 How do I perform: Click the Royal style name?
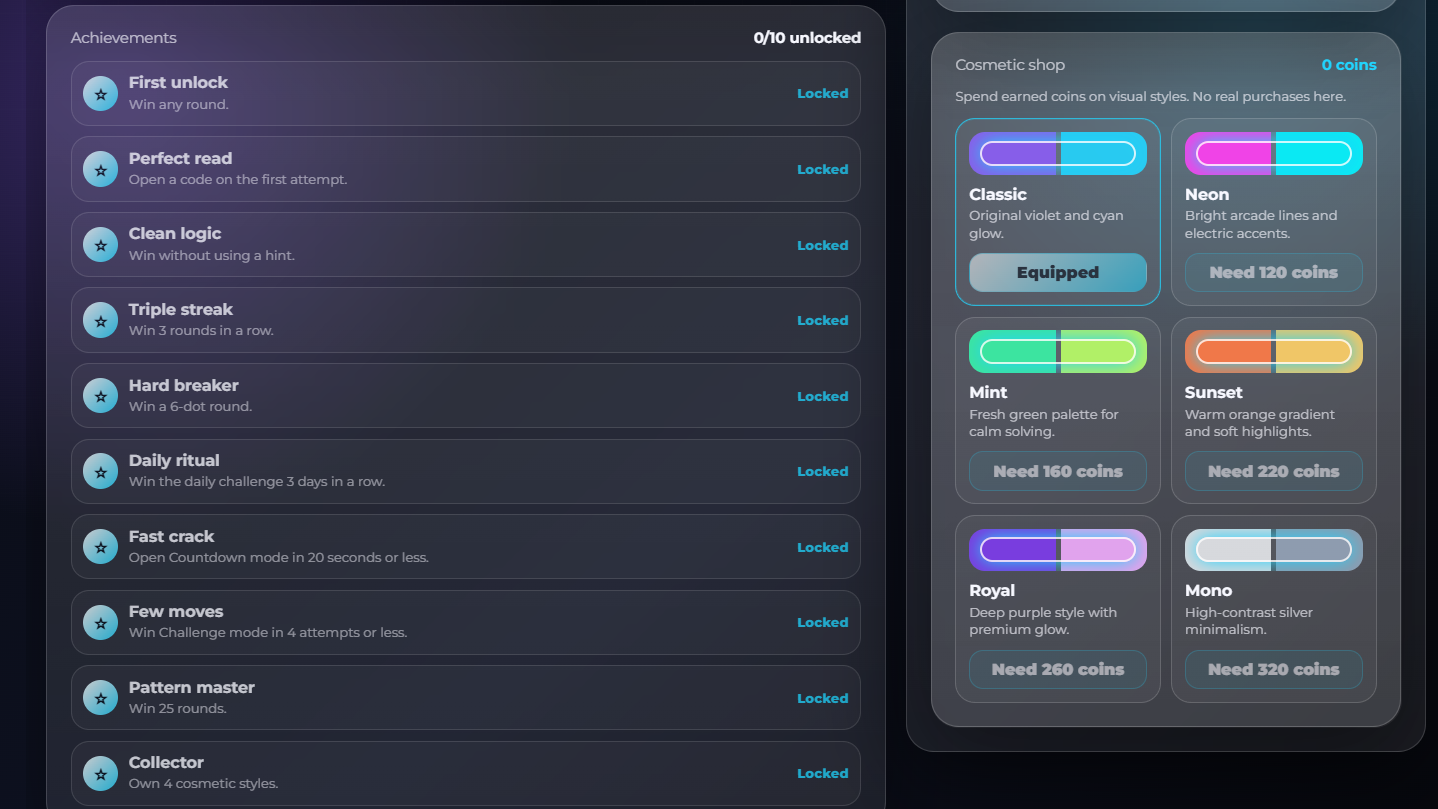992,591
